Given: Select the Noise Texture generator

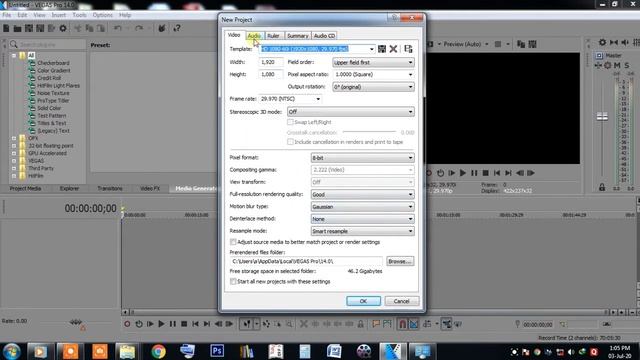Looking at the screenshot, I should 53,93.
